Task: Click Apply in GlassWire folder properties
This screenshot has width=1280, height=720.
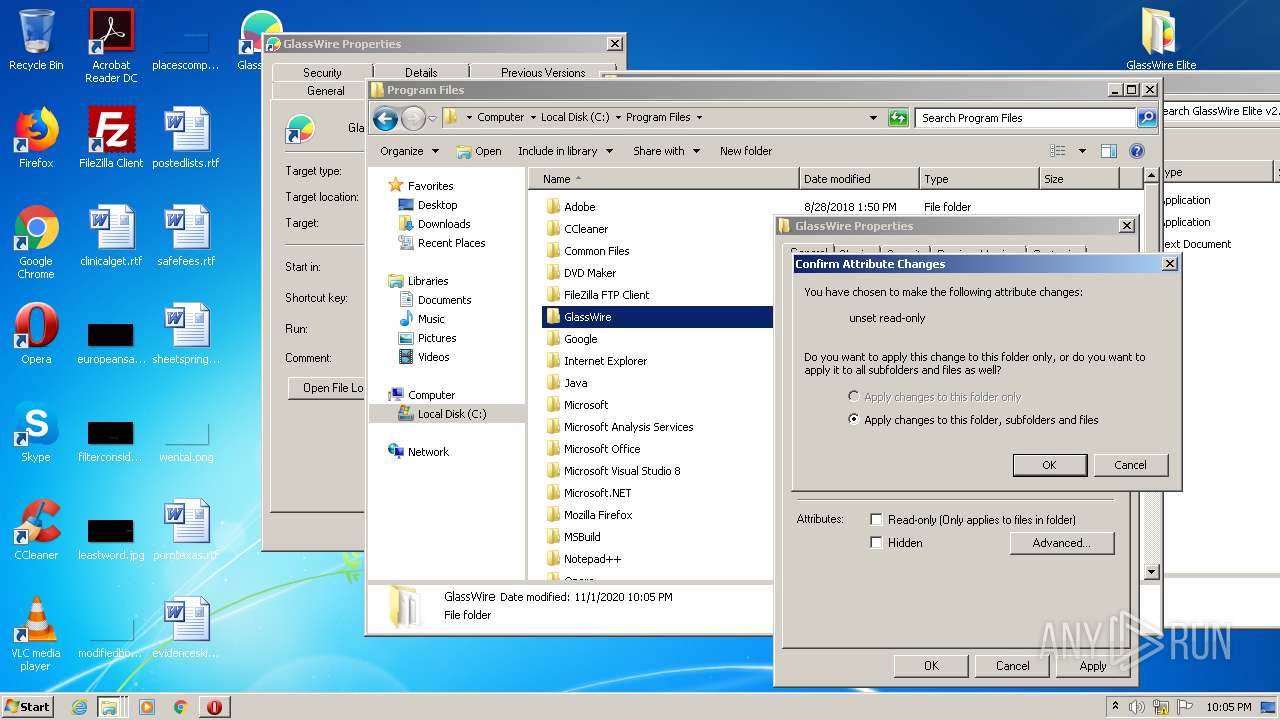Action: [x=1093, y=666]
